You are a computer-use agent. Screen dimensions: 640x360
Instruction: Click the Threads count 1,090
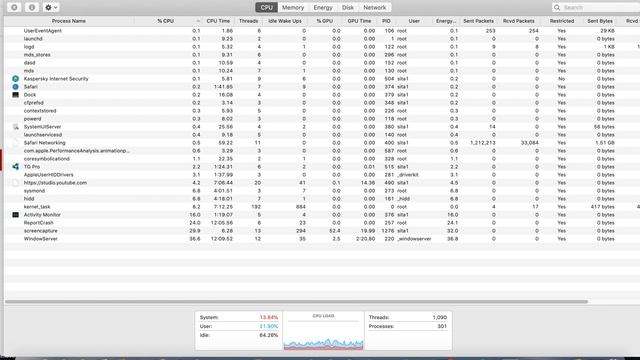(x=440, y=318)
